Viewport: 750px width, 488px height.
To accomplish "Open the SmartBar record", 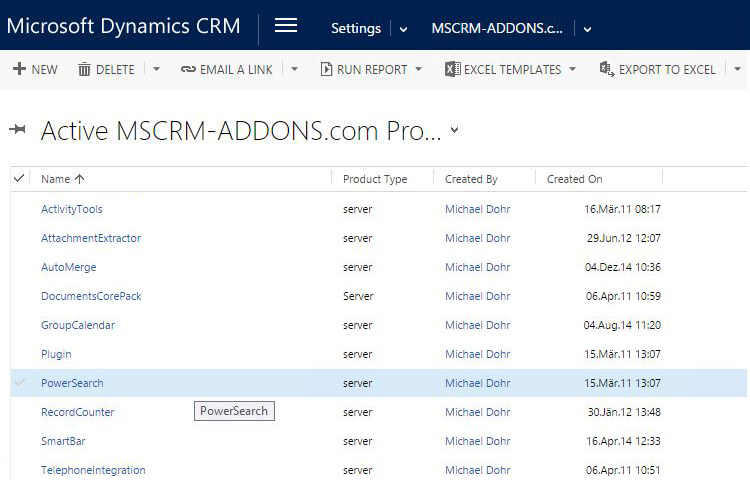I will 63,441.
